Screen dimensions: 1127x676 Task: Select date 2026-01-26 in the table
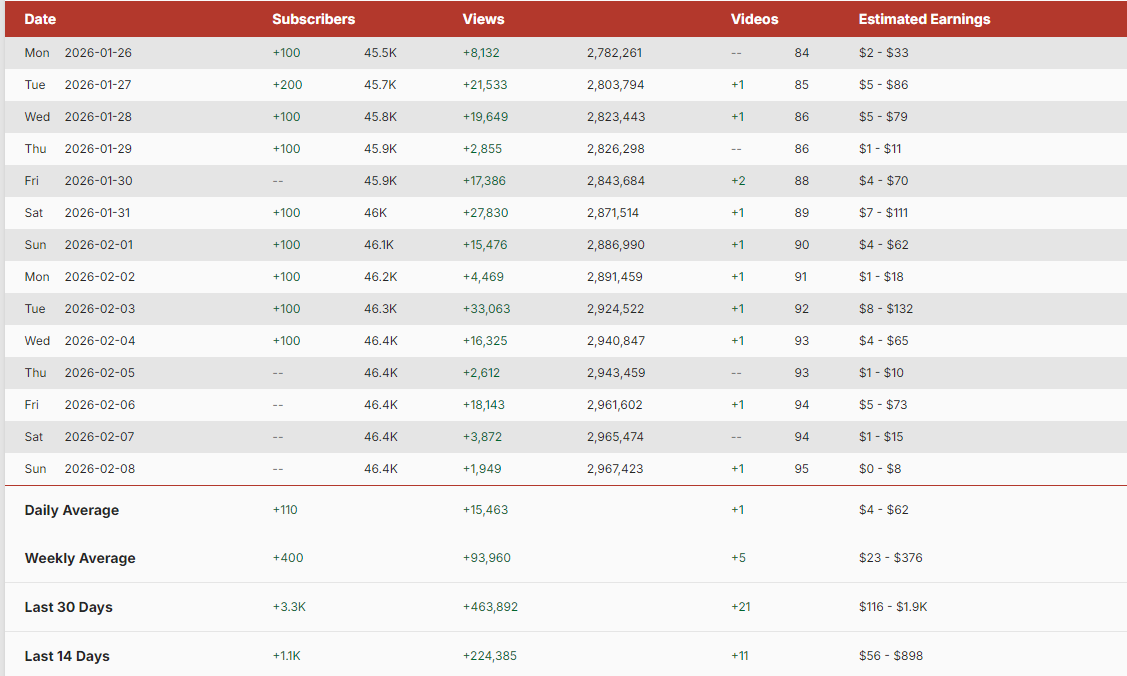click(x=98, y=52)
